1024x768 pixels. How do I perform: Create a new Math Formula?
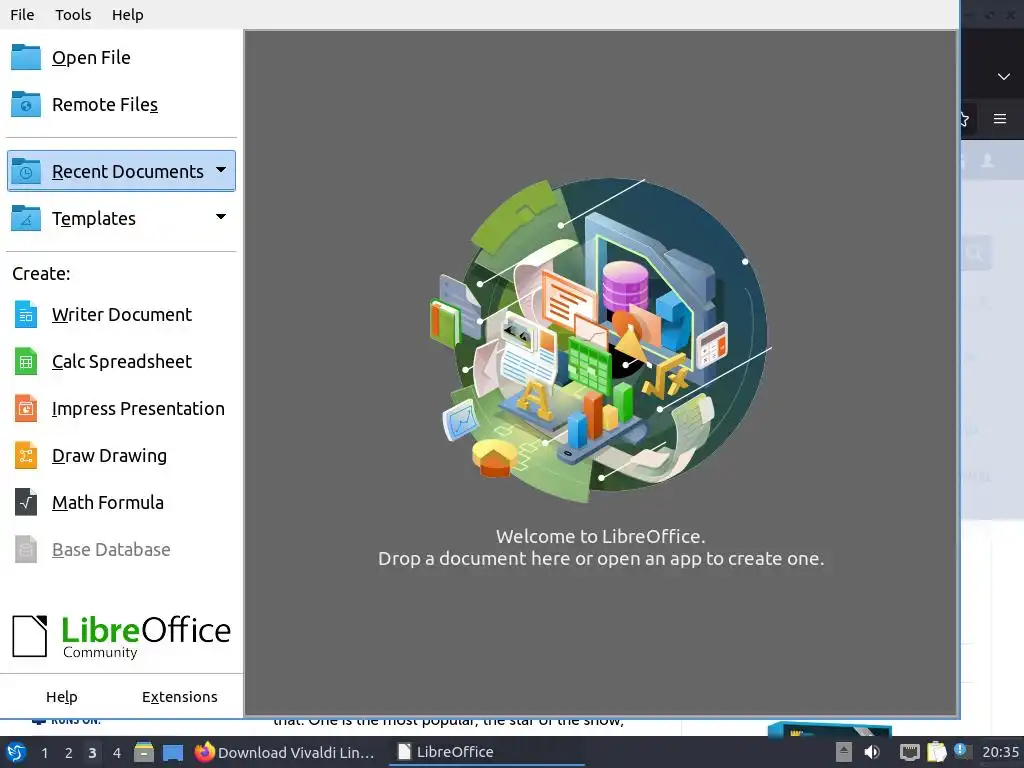[121, 503]
